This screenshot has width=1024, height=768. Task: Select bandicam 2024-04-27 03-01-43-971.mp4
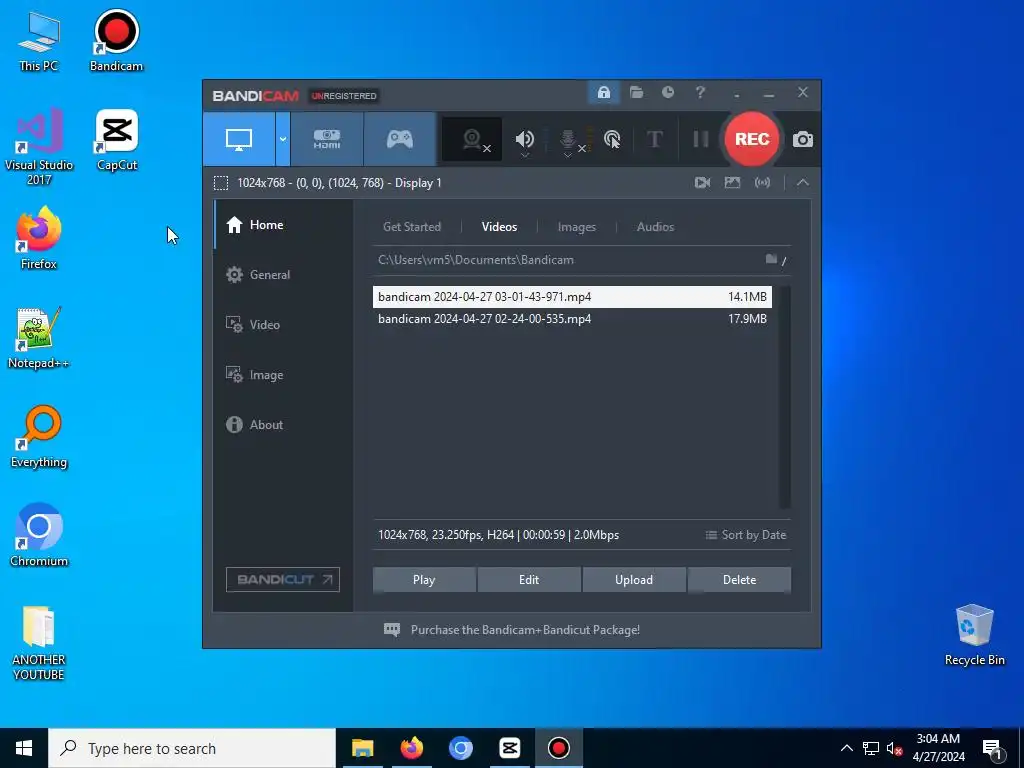[x=572, y=296]
